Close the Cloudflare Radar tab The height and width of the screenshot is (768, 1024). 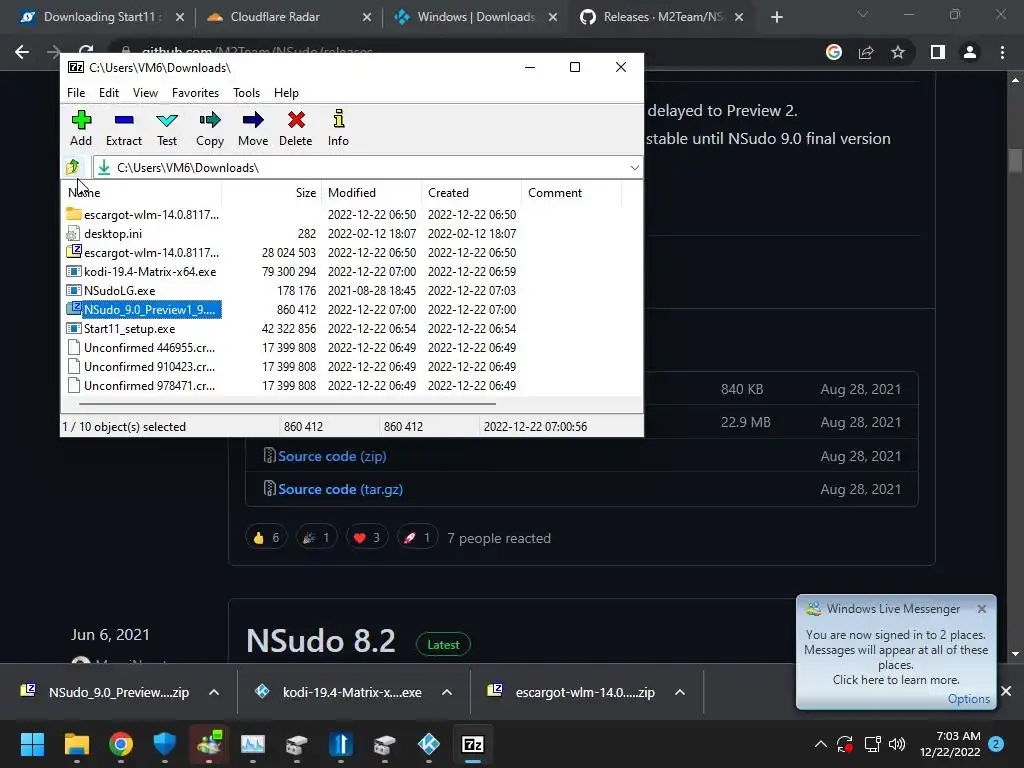coord(367,18)
